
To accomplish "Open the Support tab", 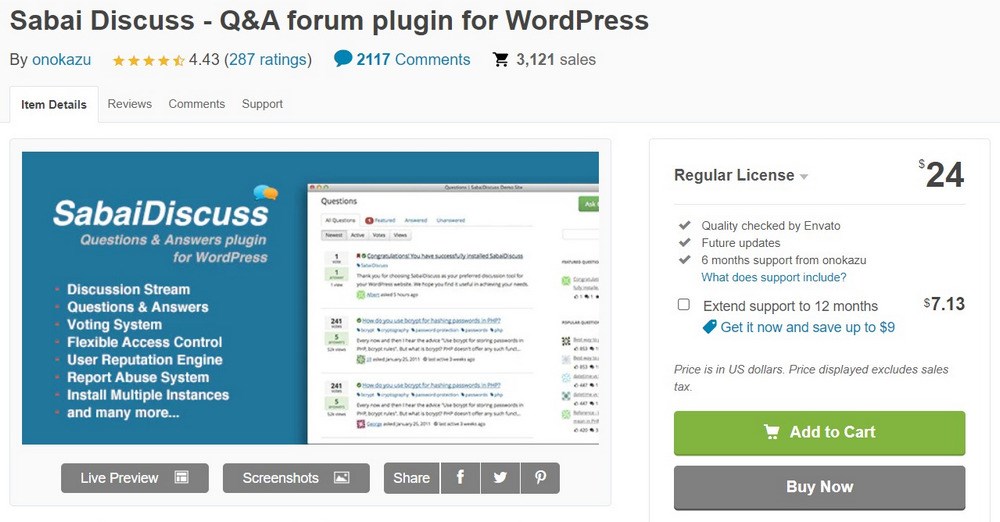I will click(x=262, y=104).
